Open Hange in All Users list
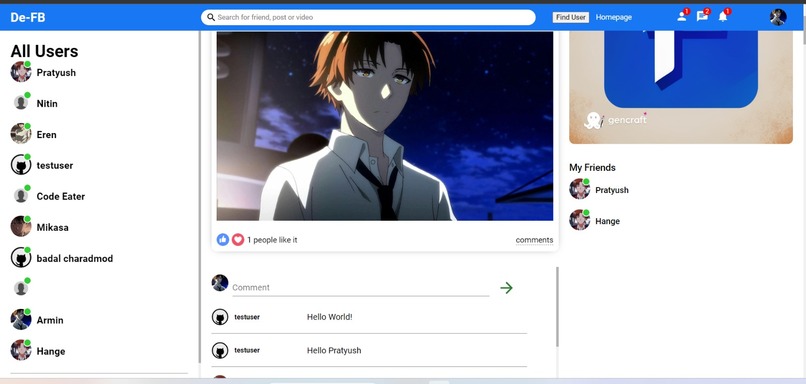Screen dimensions: 806x384 point(51,352)
